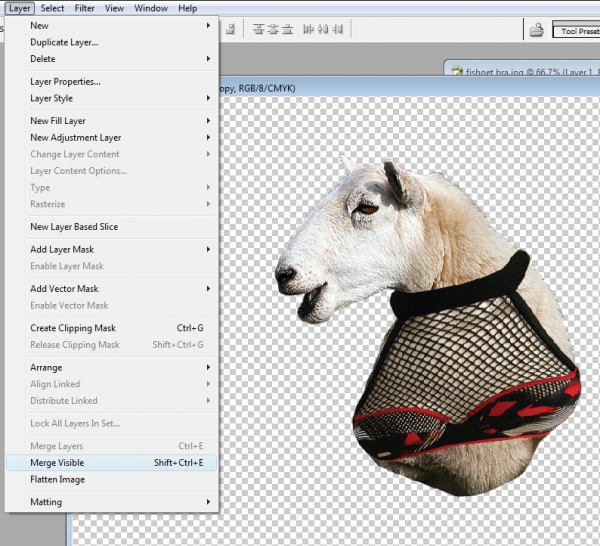This screenshot has width=600, height=546.
Task: Expand the Arrange submenu
Action: [112, 367]
